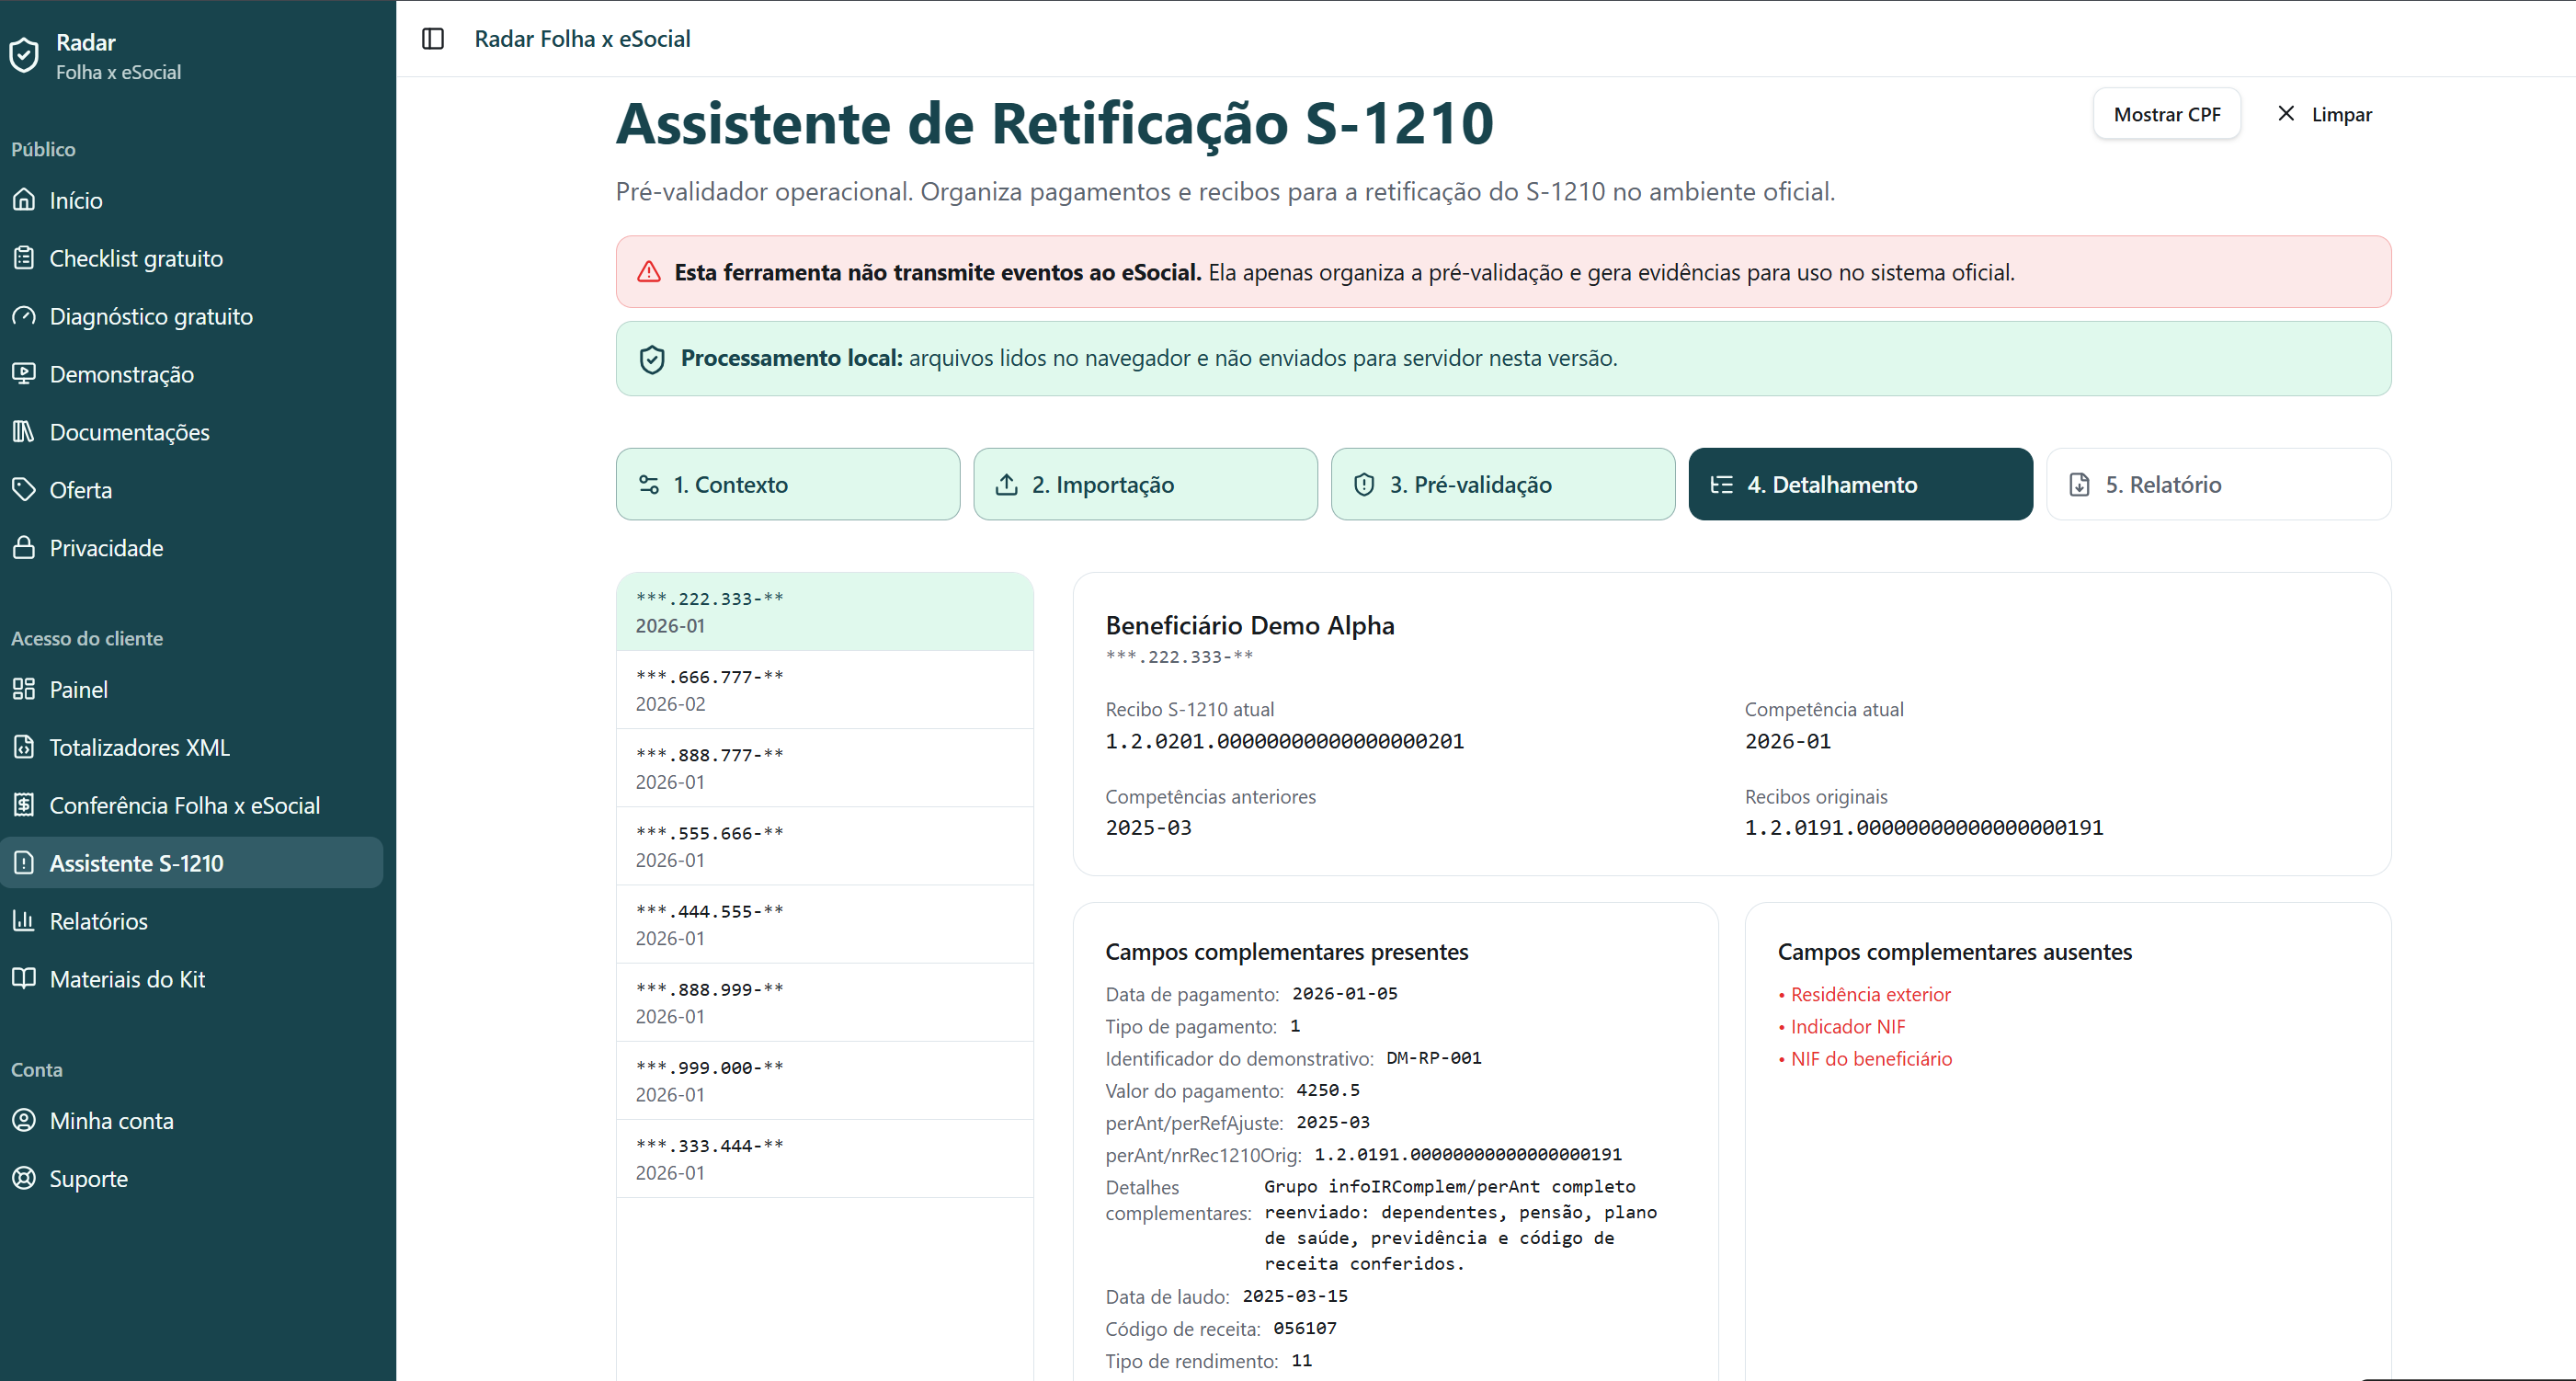Open Minha conta
The height and width of the screenshot is (1381, 2576).
192,1120
